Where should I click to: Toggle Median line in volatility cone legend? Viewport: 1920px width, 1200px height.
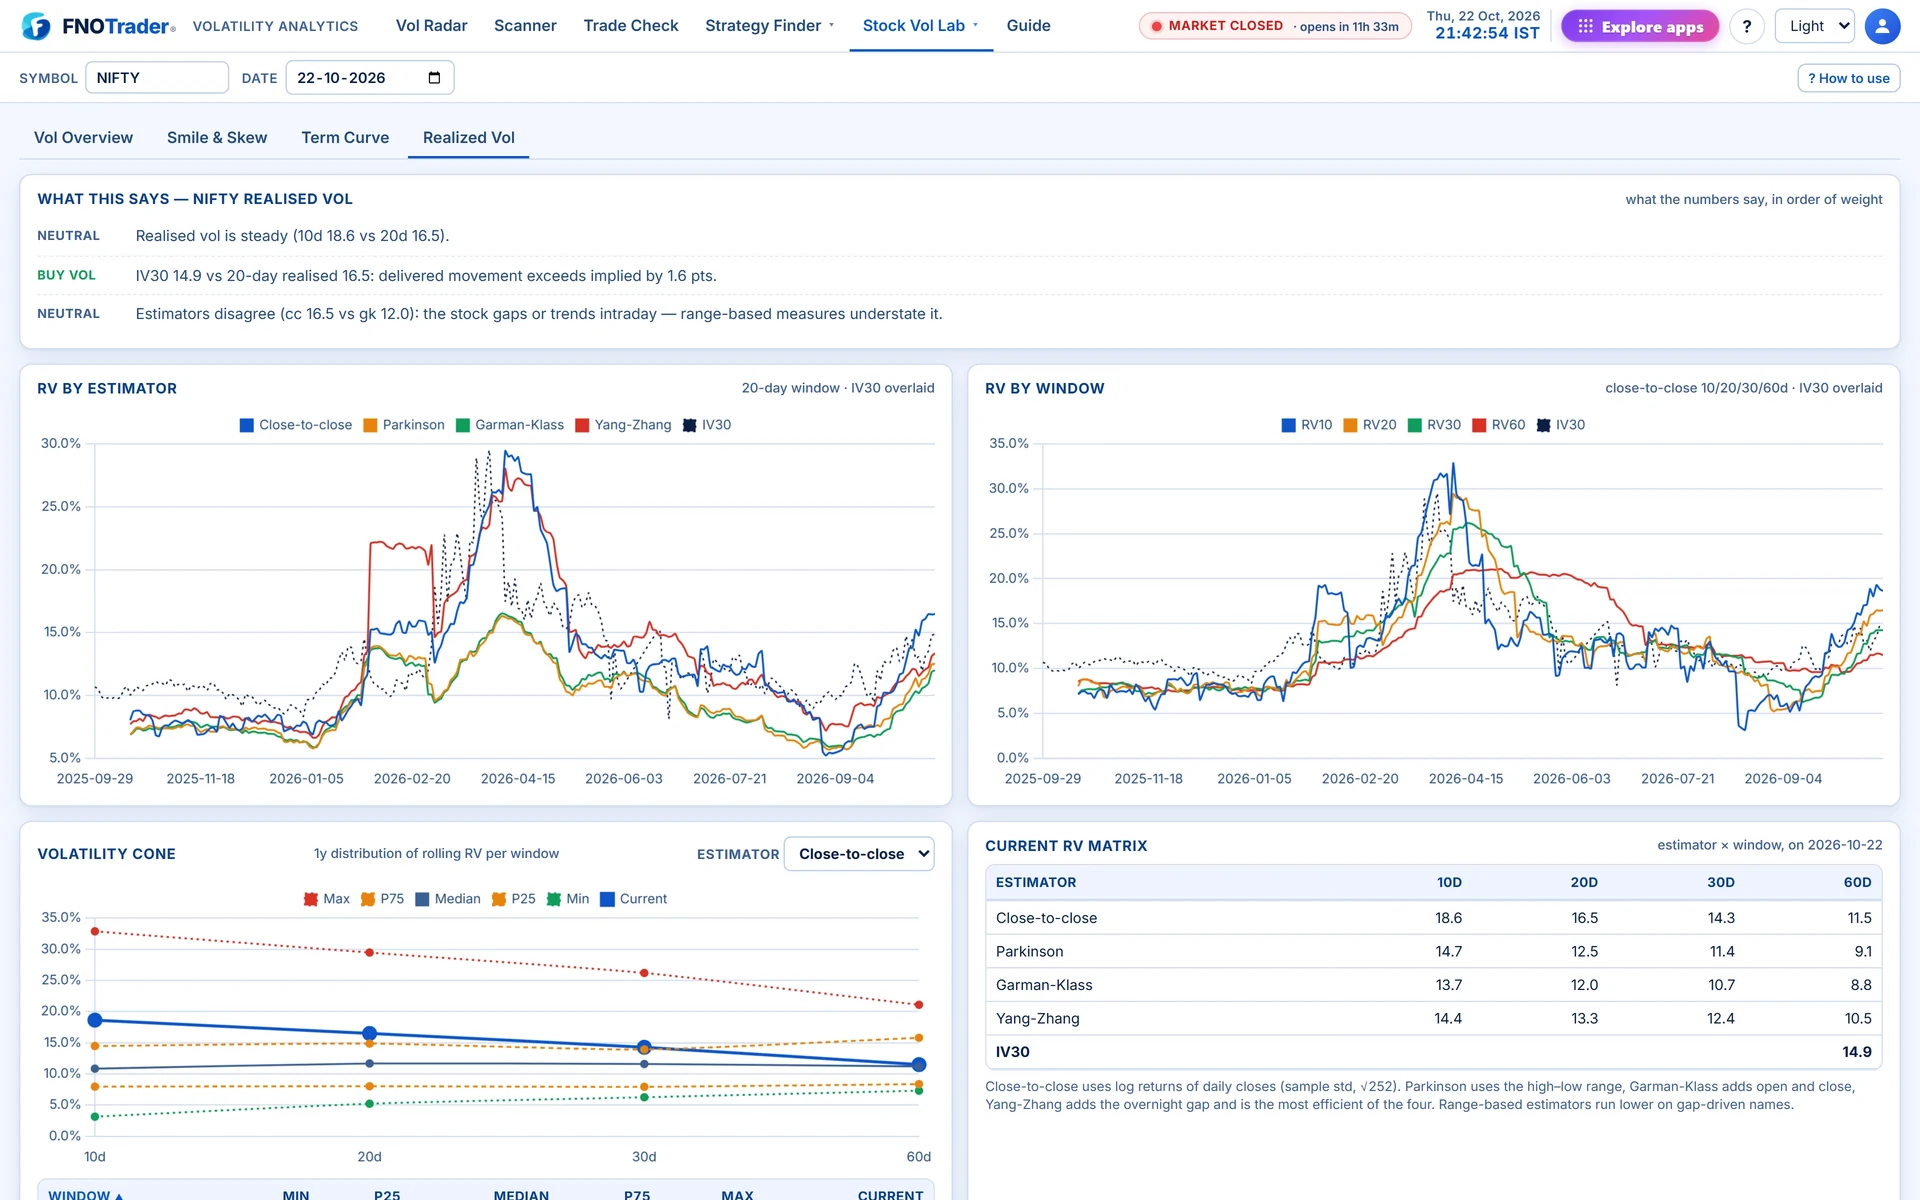448,899
